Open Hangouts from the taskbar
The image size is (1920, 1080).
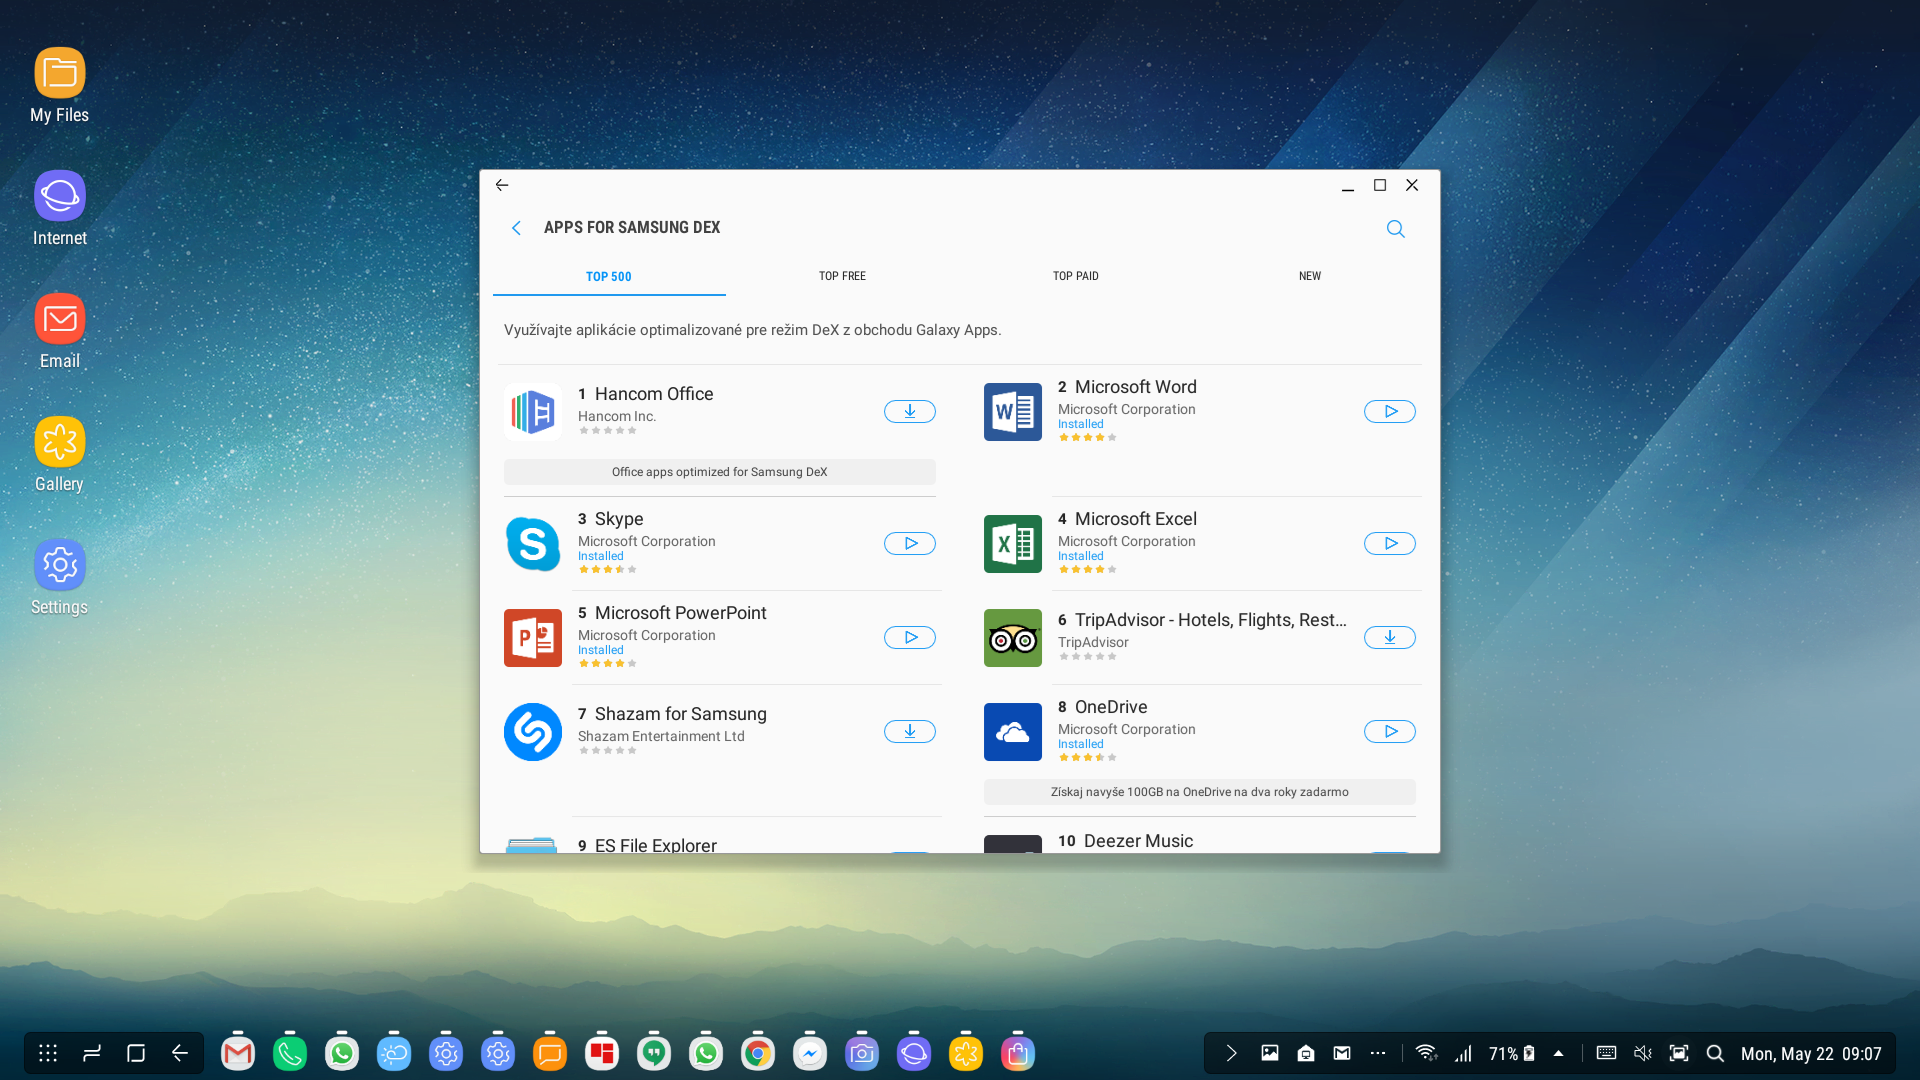654,1053
